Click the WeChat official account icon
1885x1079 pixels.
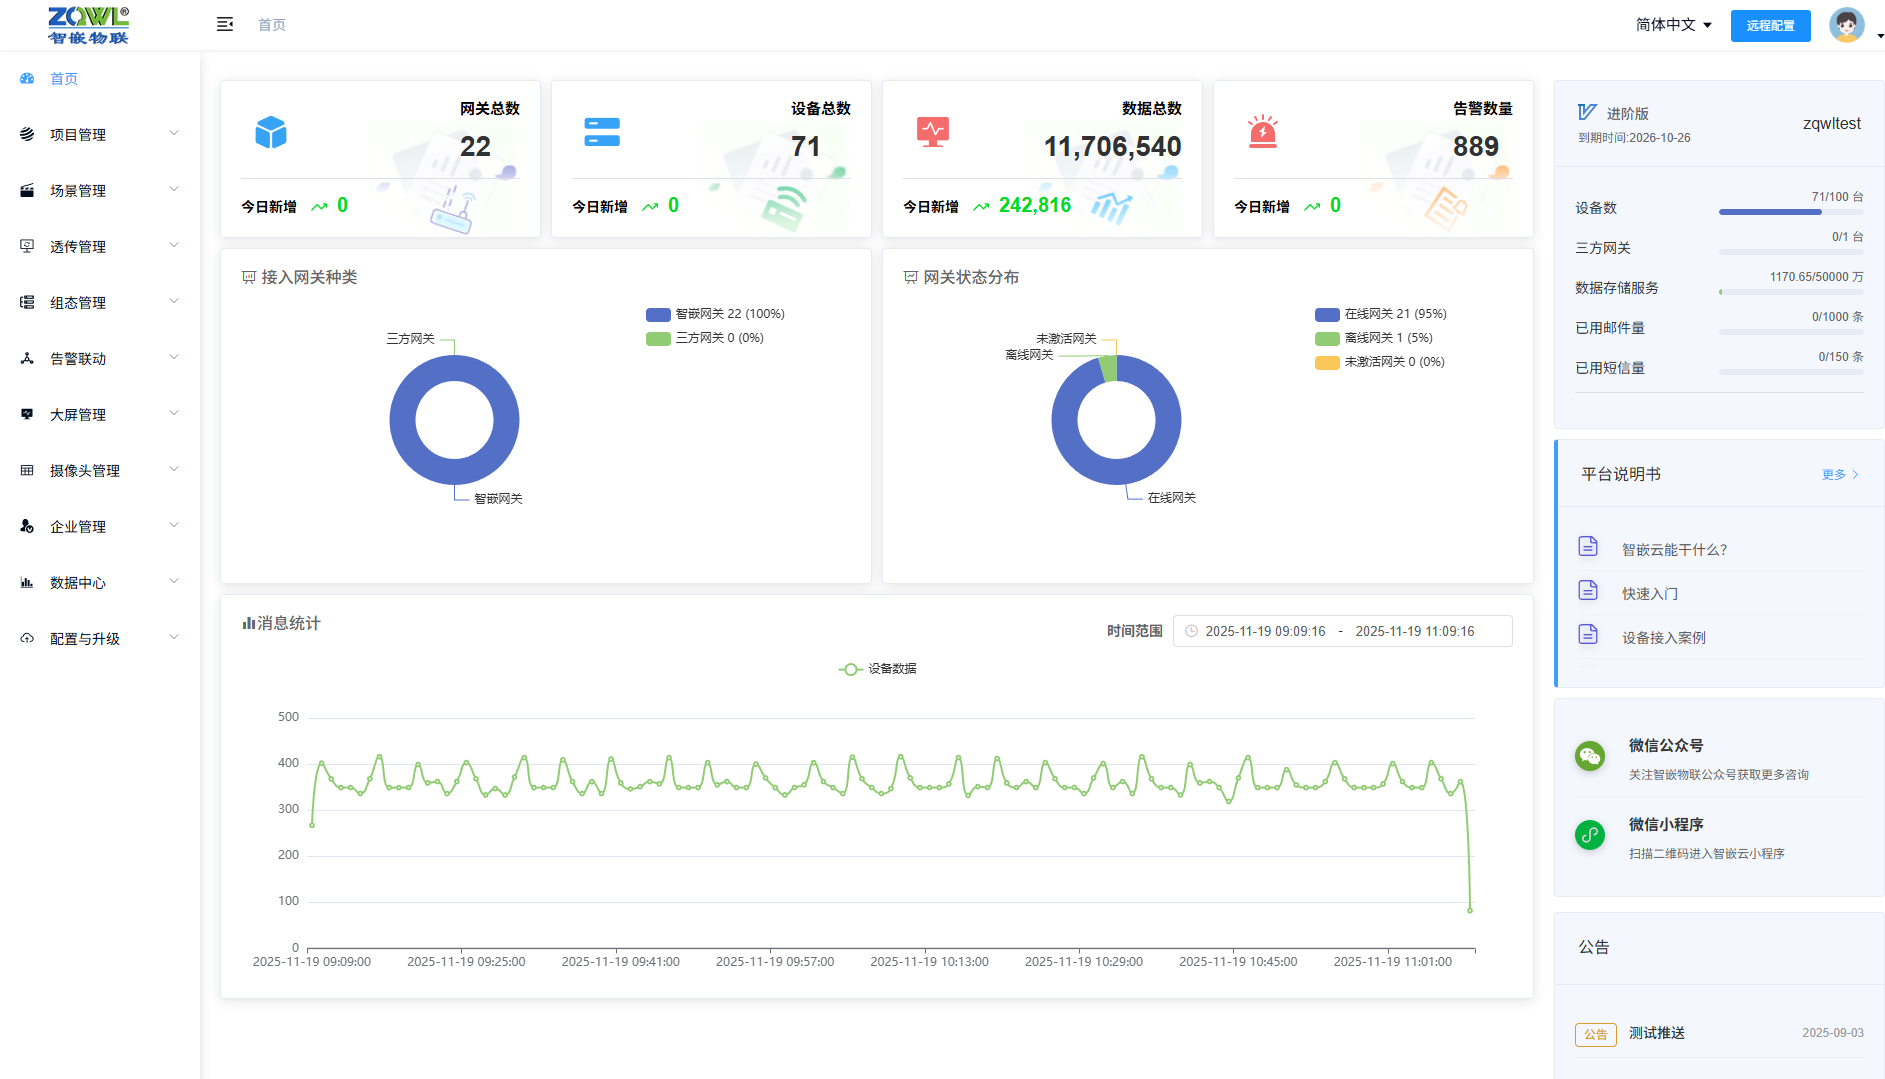[1590, 756]
